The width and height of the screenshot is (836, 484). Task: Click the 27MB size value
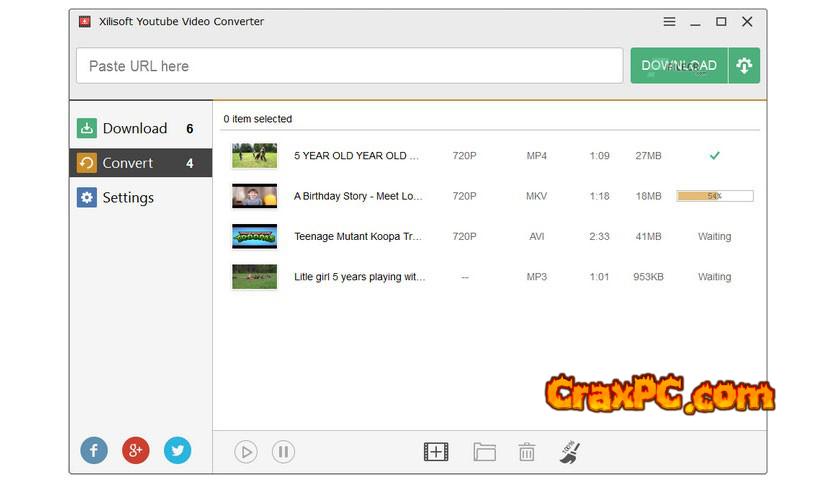(648, 156)
